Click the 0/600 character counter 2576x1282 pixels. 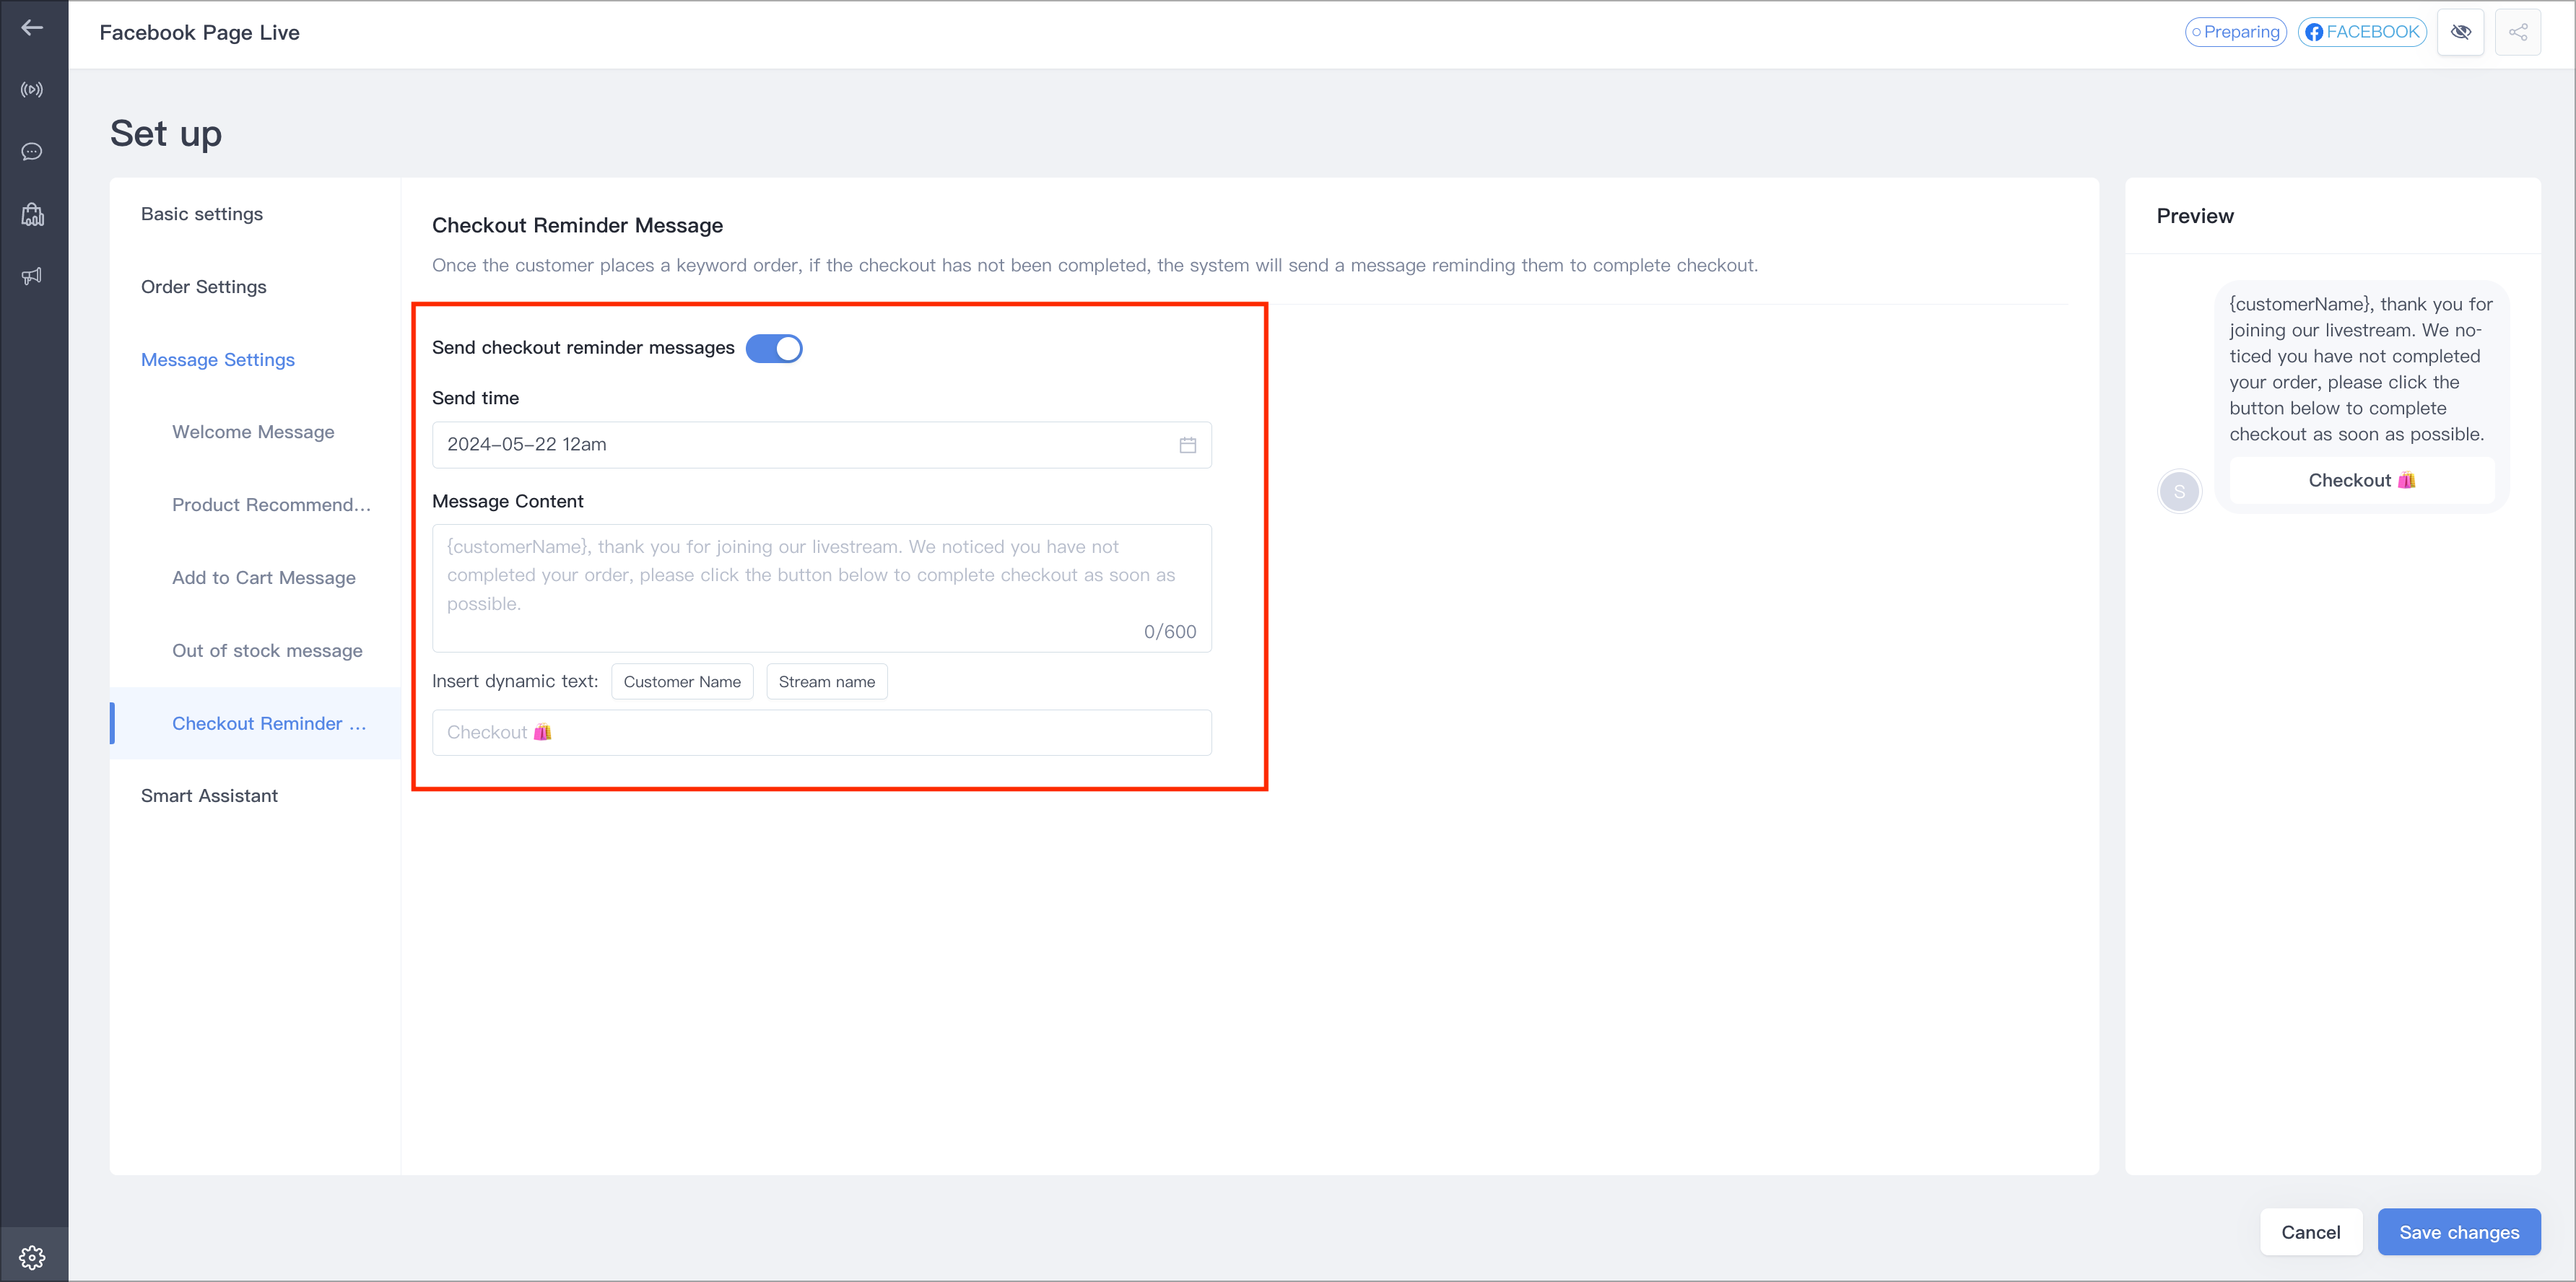pyautogui.click(x=1170, y=632)
